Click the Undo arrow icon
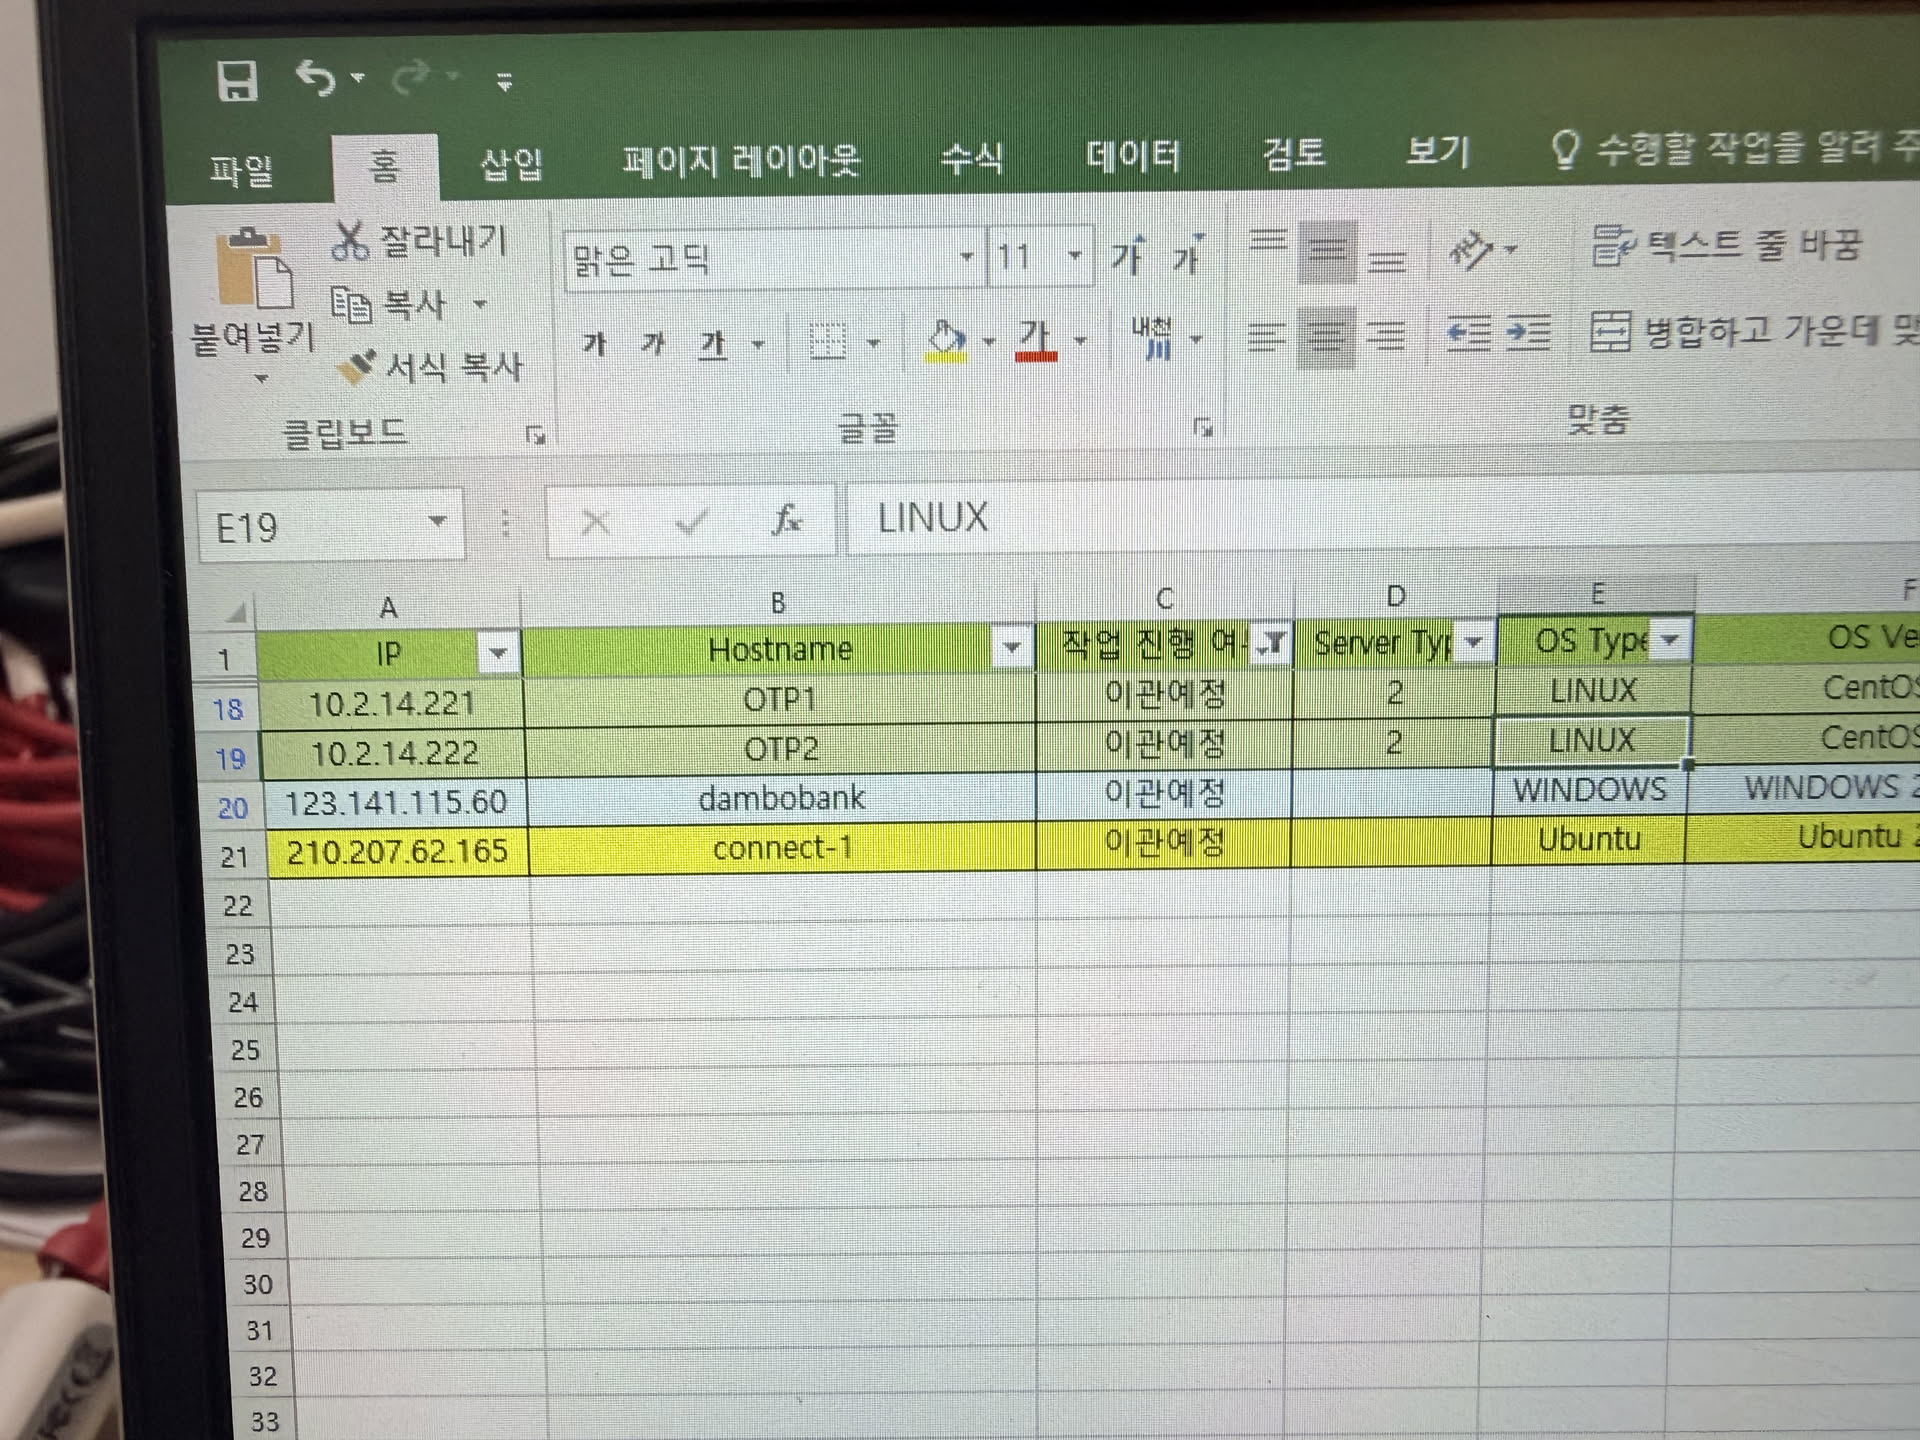 pyautogui.click(x=316, y=77)
